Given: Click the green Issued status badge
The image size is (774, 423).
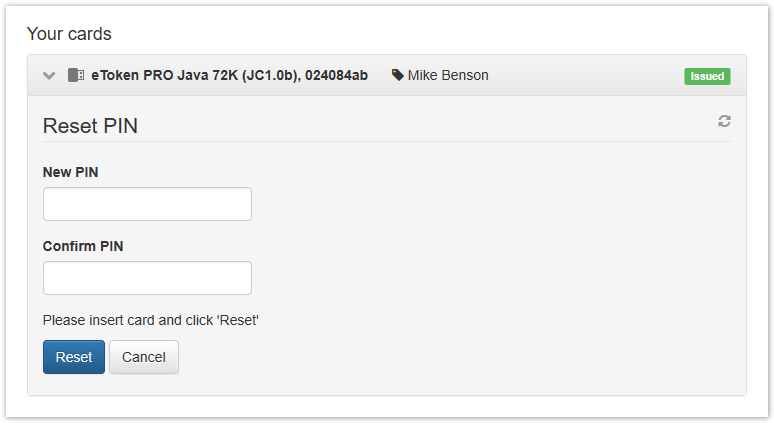Looking at the screenshot, I should click(x=707, y=76).
